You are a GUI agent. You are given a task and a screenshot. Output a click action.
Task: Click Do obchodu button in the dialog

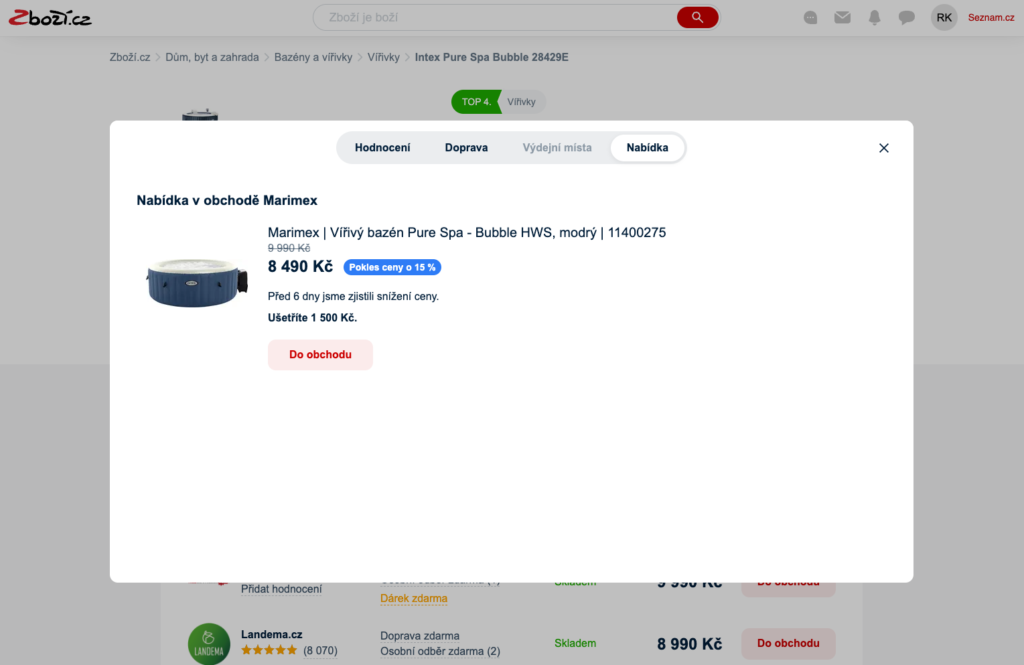pos(320,355)
